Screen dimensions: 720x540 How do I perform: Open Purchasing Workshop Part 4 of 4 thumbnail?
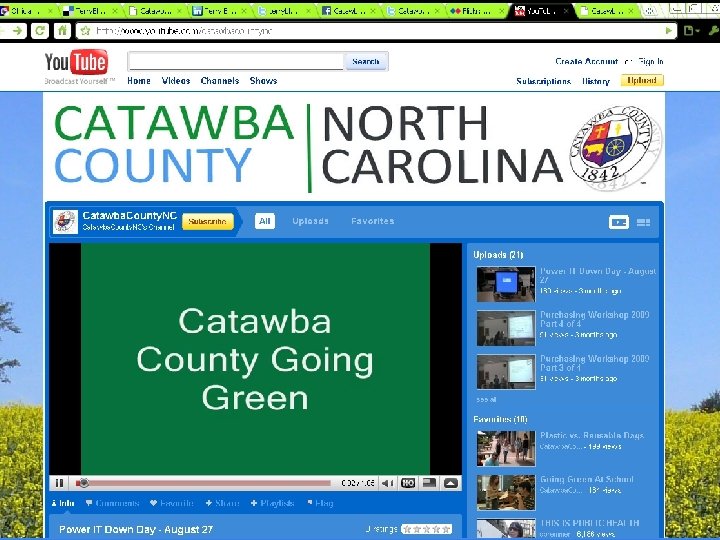point(506,328)
